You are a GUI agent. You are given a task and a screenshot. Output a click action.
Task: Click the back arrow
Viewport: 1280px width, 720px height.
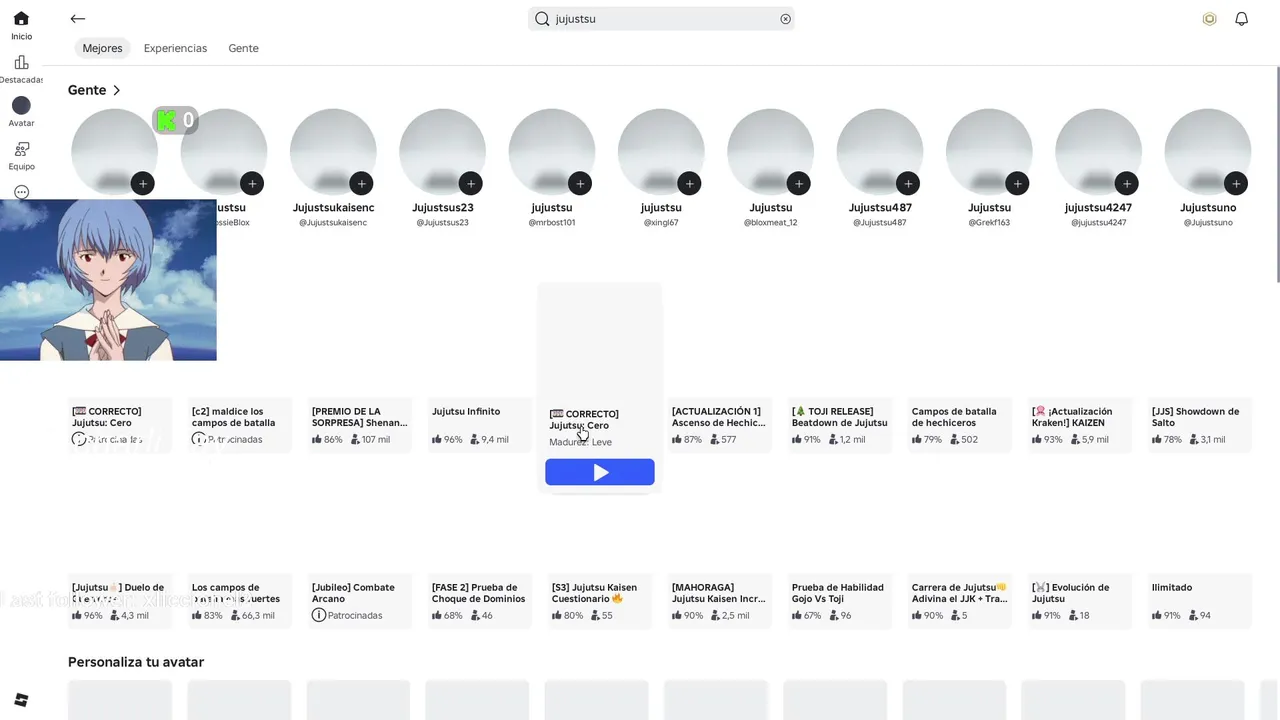(78, 19)
